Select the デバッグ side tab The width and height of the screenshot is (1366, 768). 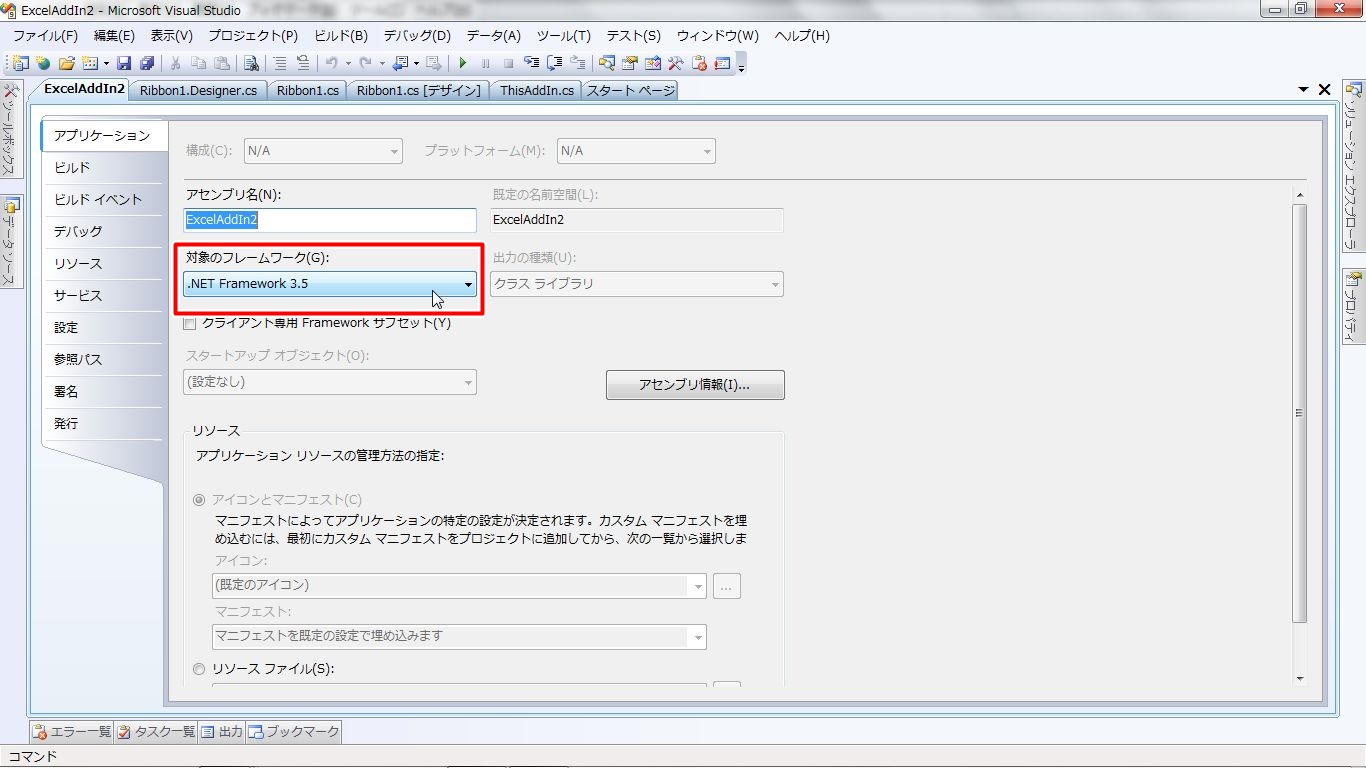(102, 232)
